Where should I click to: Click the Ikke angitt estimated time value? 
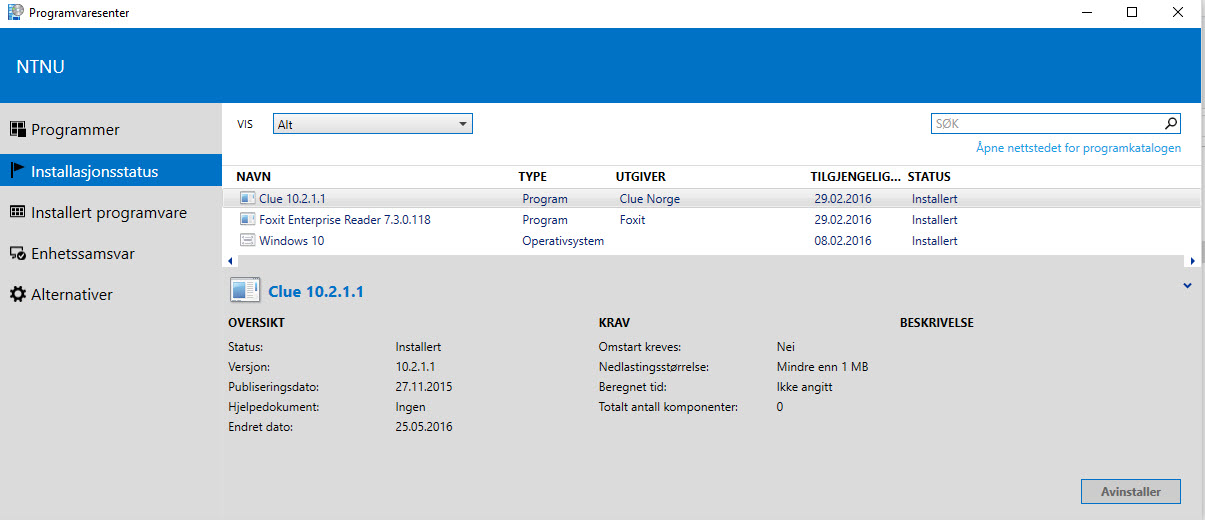click(x=805, y=387)
